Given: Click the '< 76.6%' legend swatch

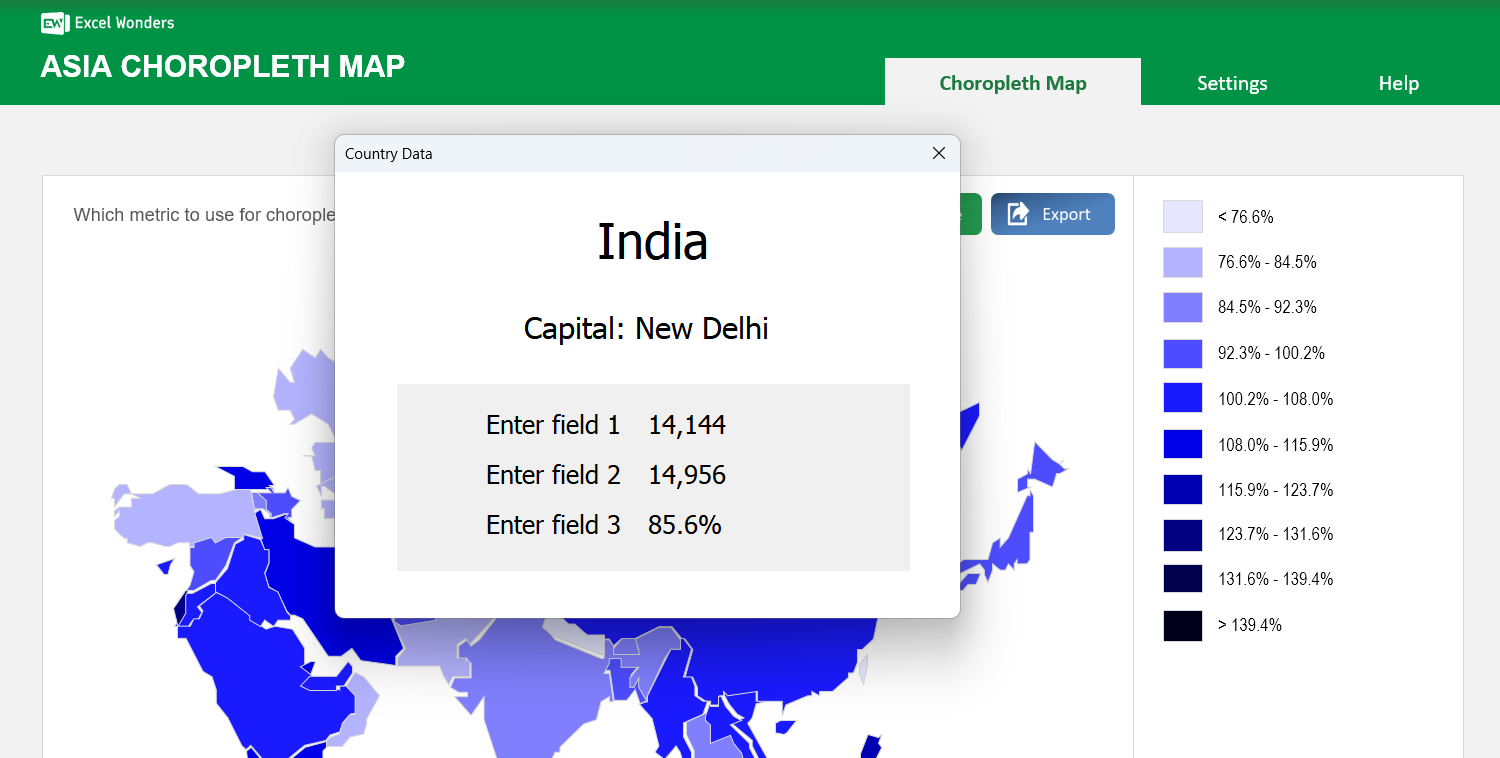Looking at the screenshot, I should [x=1182, y=216].
